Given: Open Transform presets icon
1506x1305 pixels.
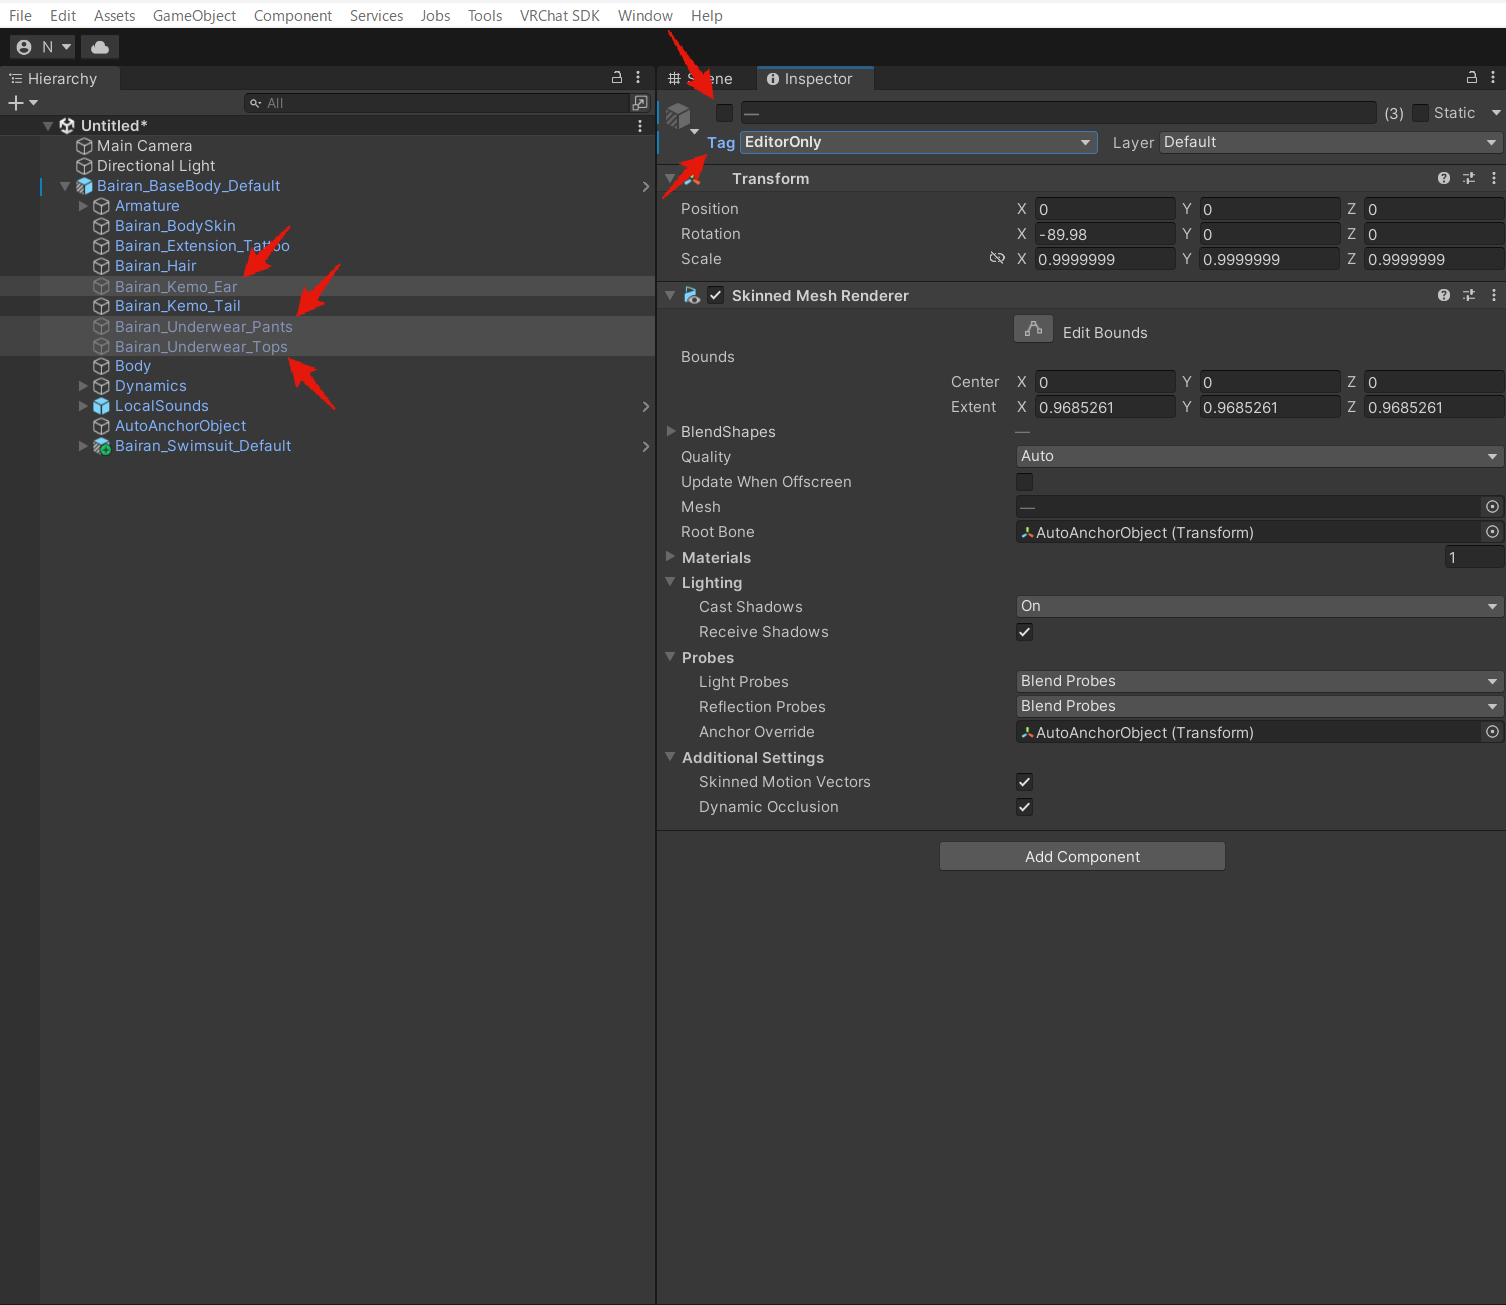Looking at the screenshot, I should pos(1469,178).
